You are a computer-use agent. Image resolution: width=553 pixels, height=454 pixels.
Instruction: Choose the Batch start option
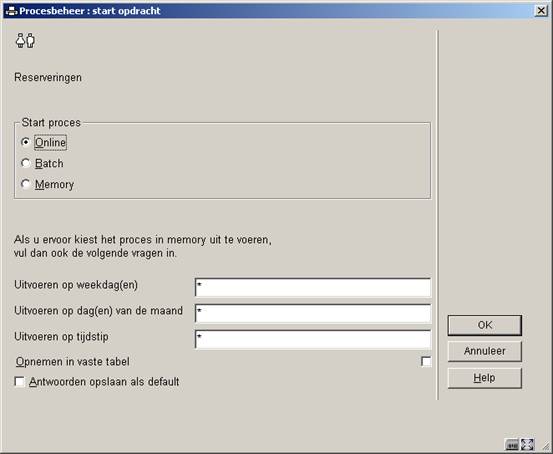[x=25, y=163]
